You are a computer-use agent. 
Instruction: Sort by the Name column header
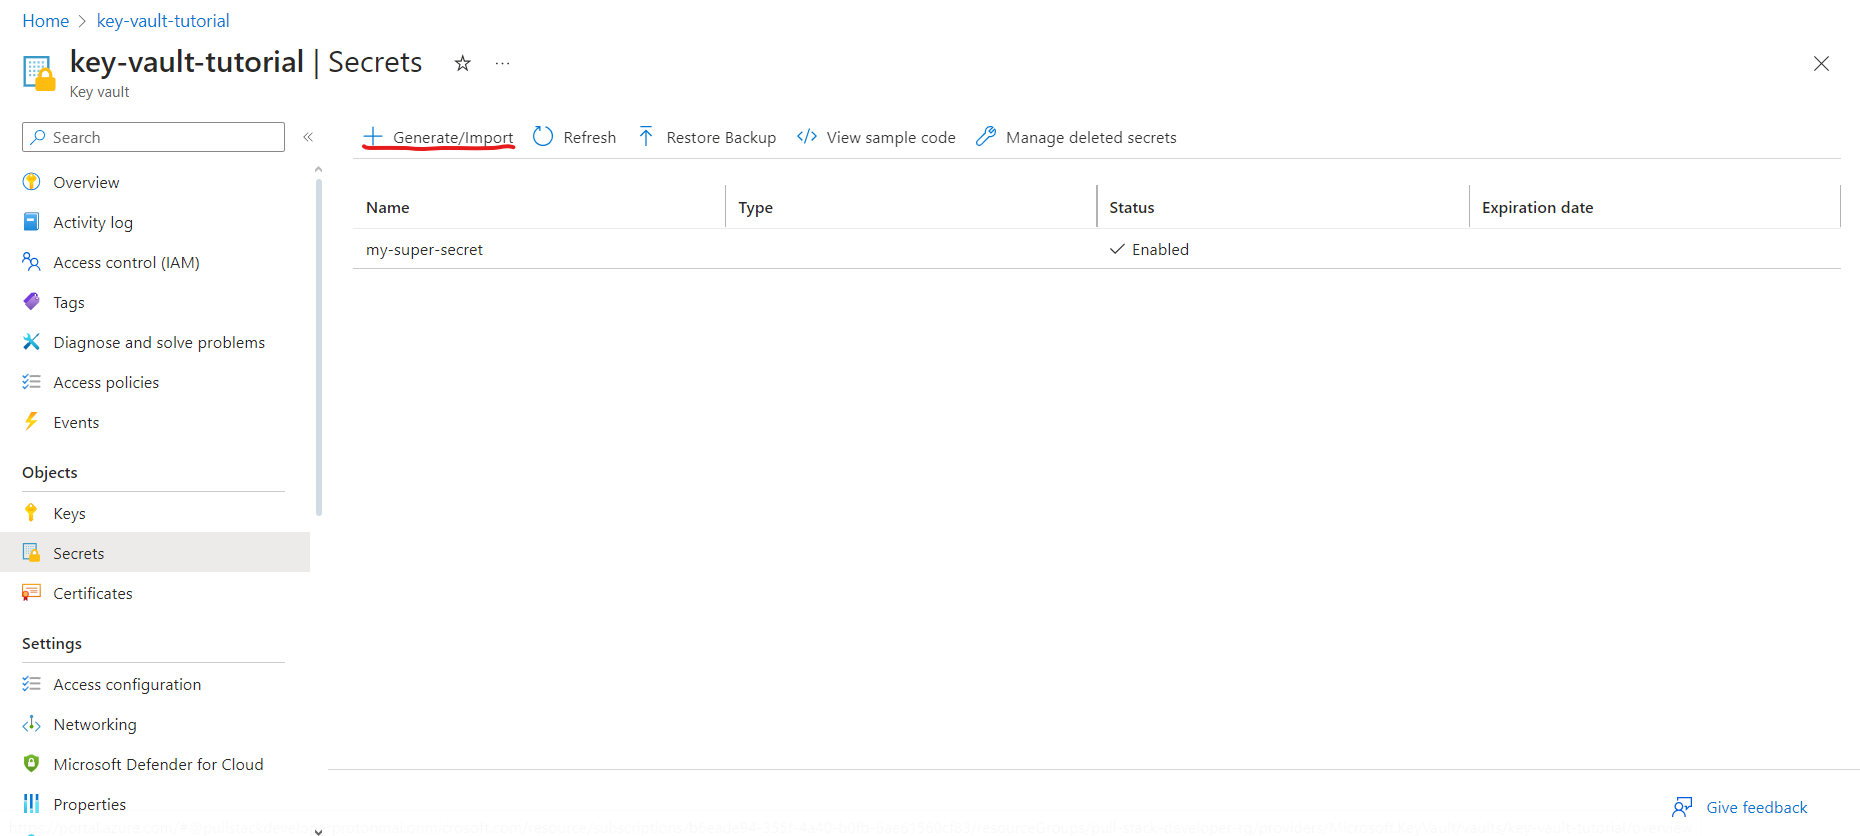coord(388,207)
